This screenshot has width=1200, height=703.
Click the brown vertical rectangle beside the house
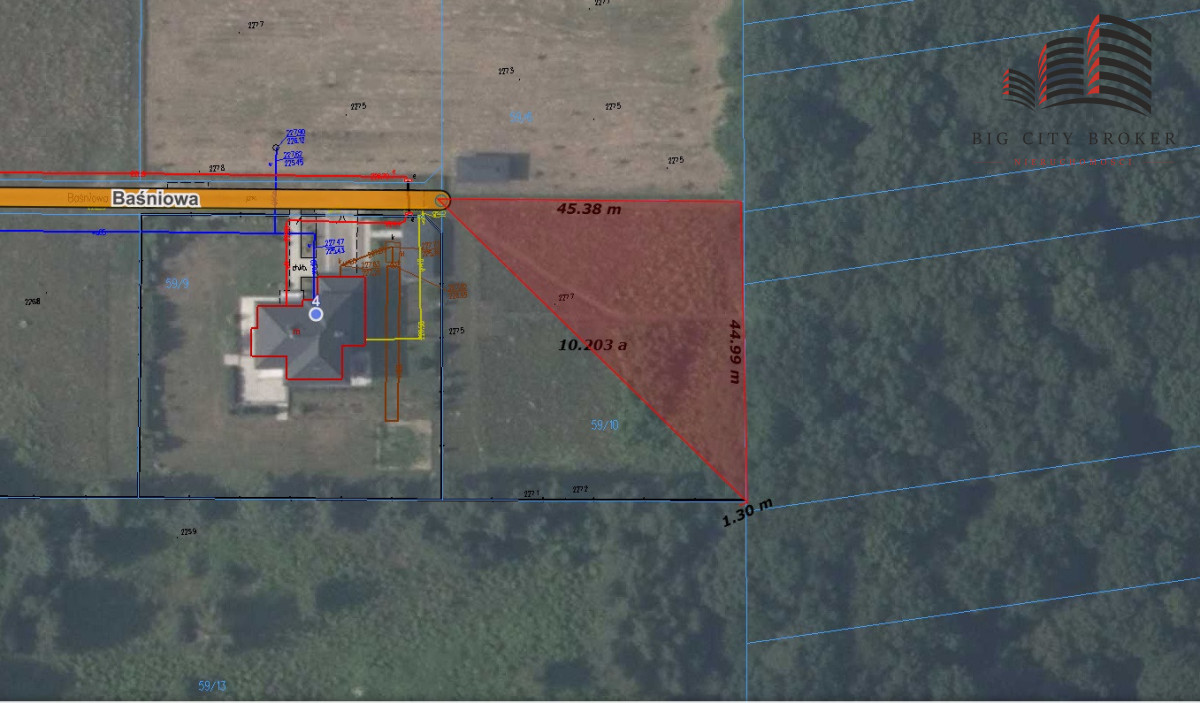pos(392,345)
